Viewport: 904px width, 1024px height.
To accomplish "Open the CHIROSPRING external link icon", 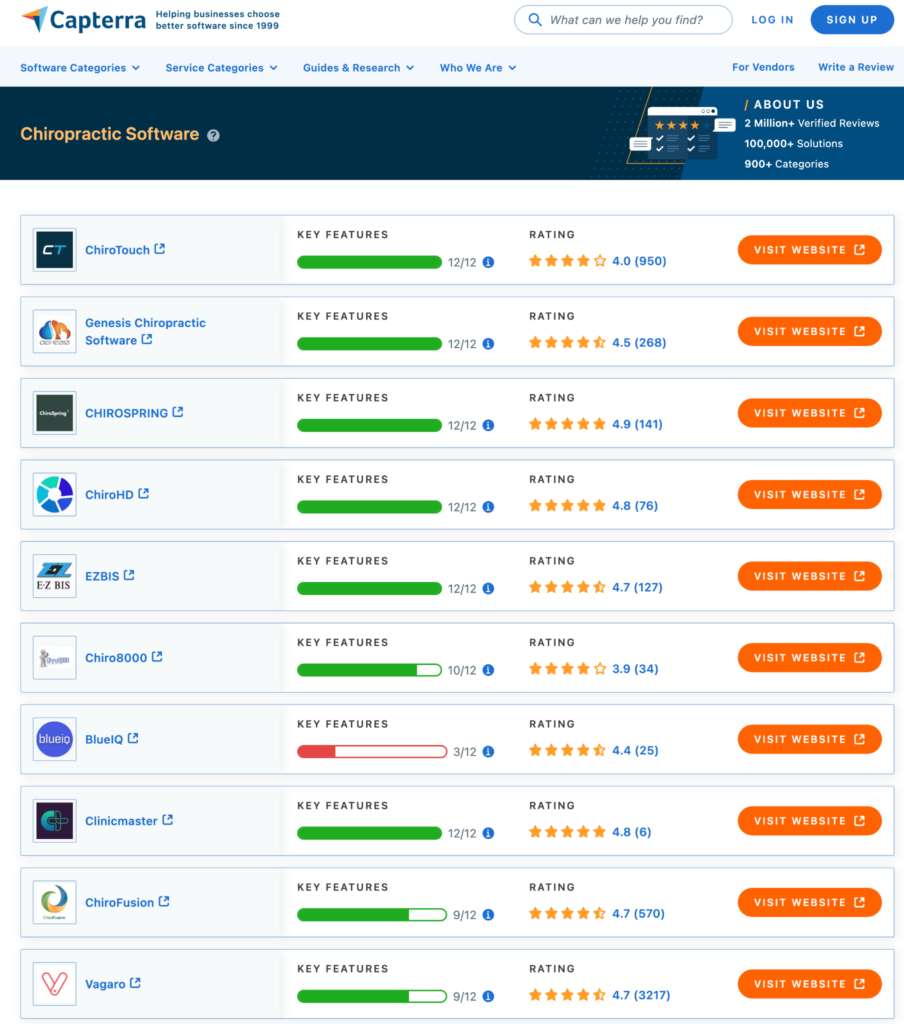I will [178, 412].
